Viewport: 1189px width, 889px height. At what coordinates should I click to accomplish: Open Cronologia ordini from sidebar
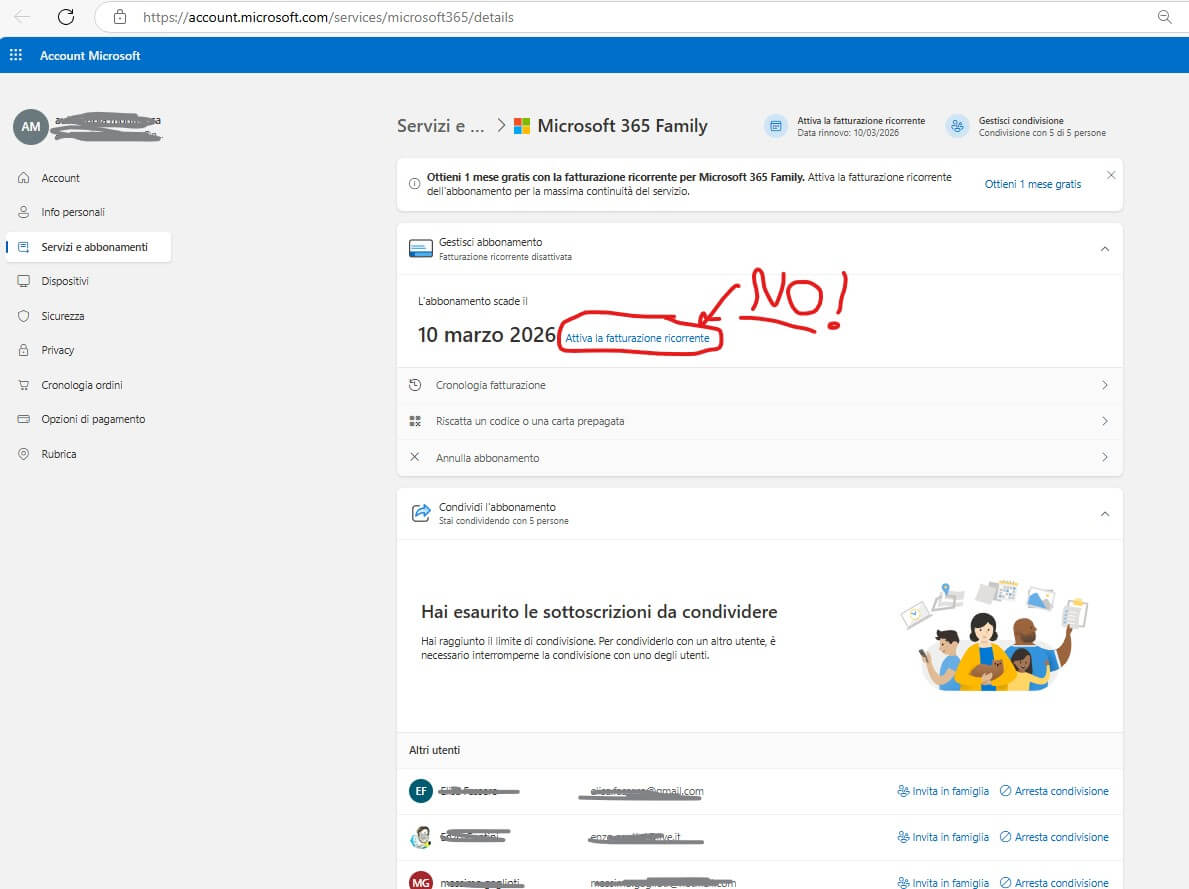[x=82, y=385]
